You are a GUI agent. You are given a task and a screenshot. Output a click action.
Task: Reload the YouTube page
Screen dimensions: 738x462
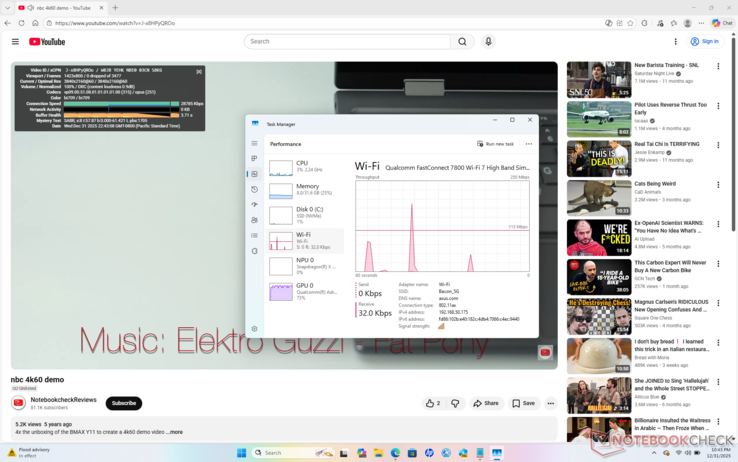pyautogui.click(x=21, y=23)
